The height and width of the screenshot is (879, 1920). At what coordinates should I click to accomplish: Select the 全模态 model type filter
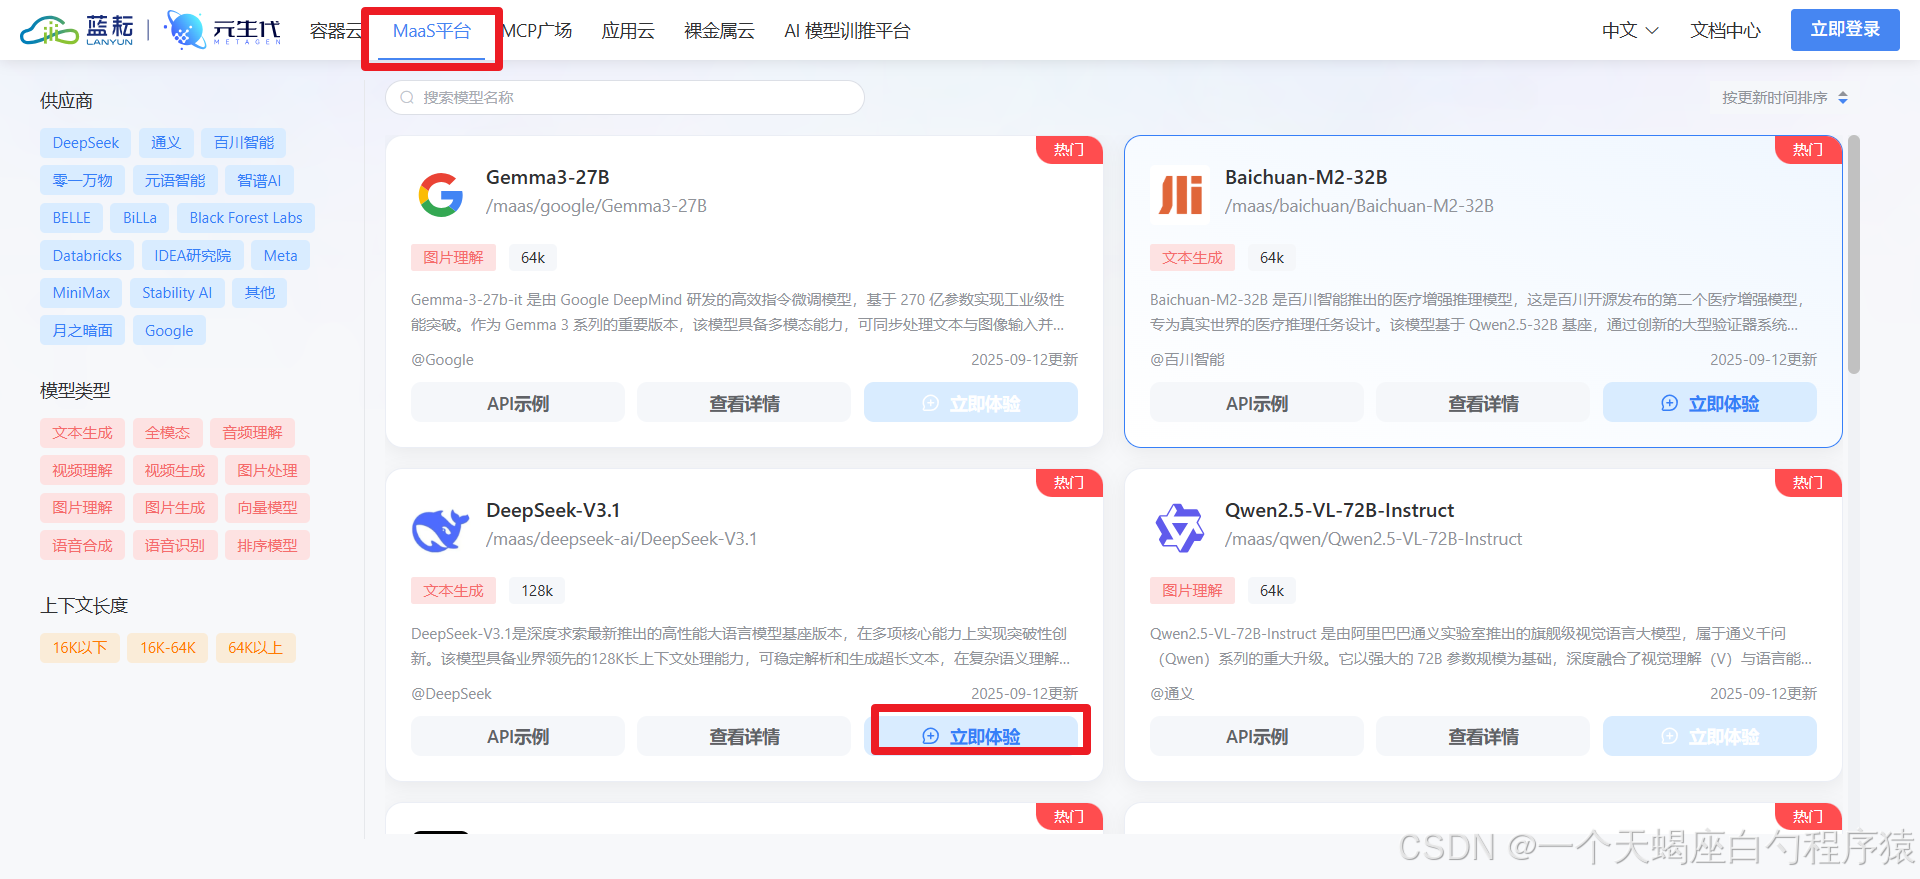(x=168, y=433)
